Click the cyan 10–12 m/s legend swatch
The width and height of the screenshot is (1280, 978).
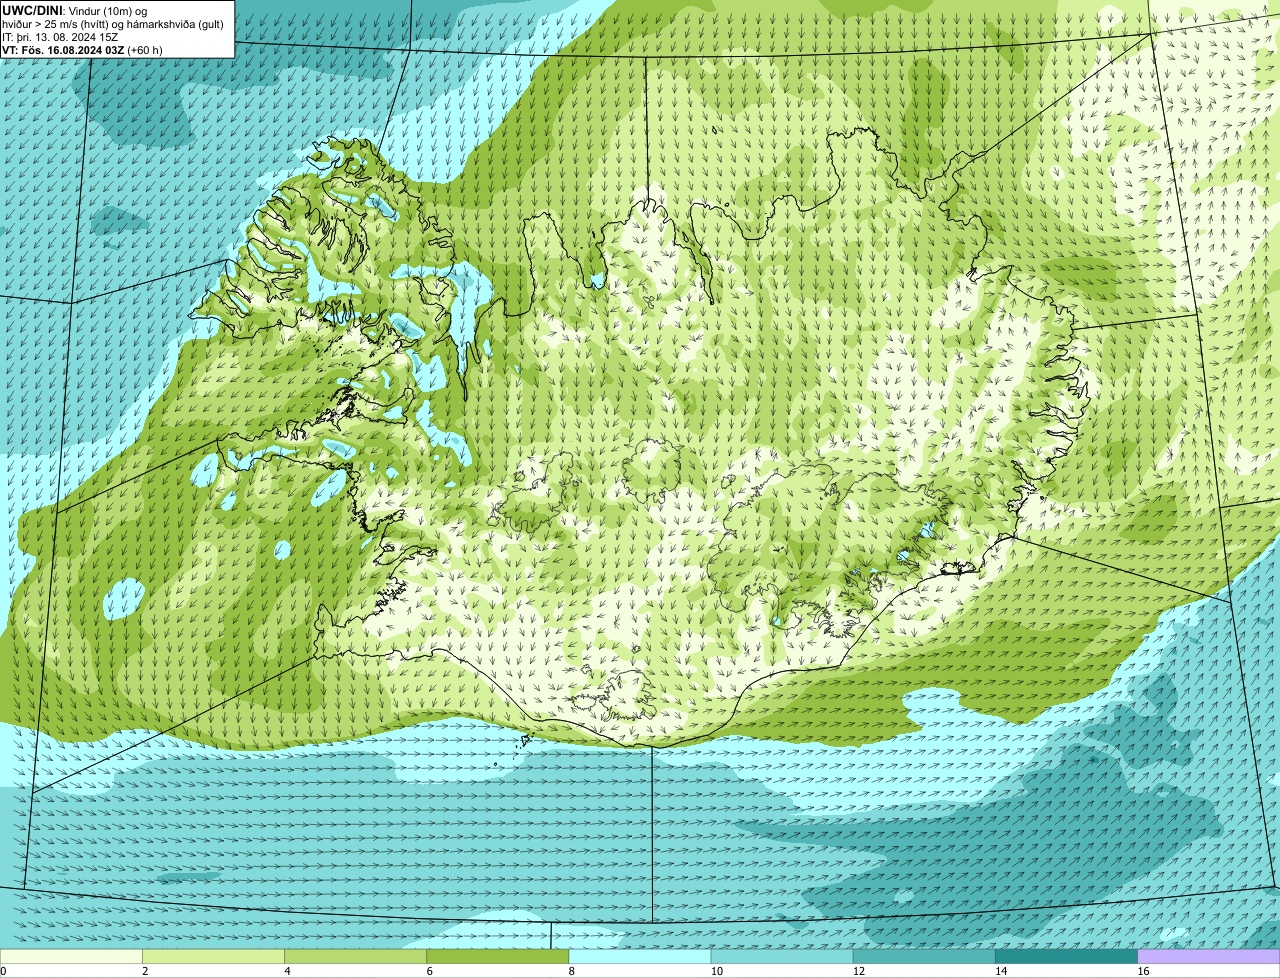tap(782, 956)
